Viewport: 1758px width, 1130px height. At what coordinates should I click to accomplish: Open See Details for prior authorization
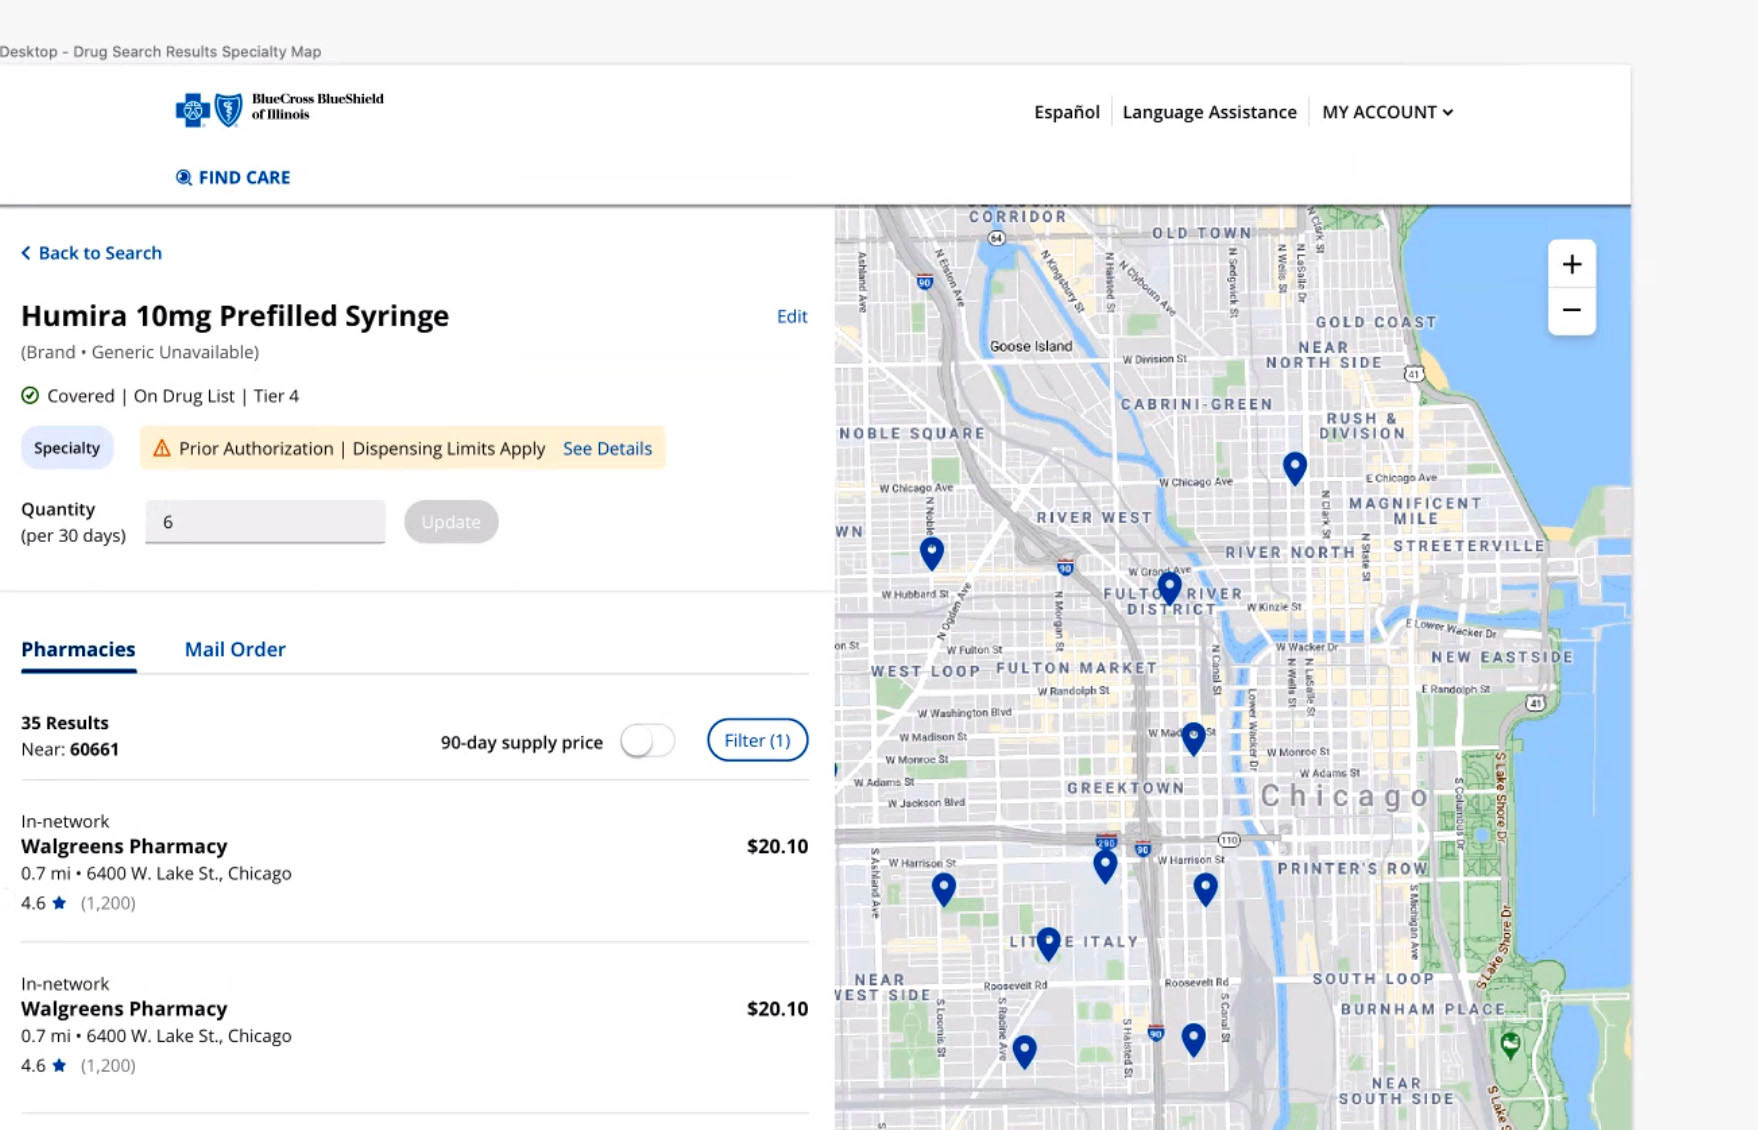click(x=607, y=448)
